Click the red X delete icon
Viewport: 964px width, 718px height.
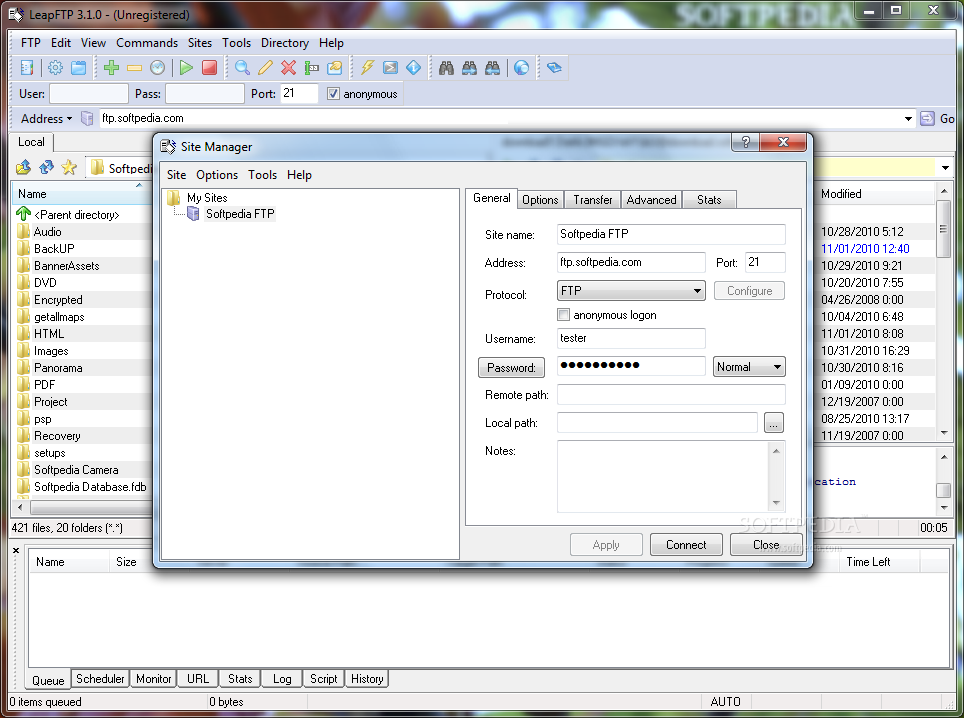point(288,68)
